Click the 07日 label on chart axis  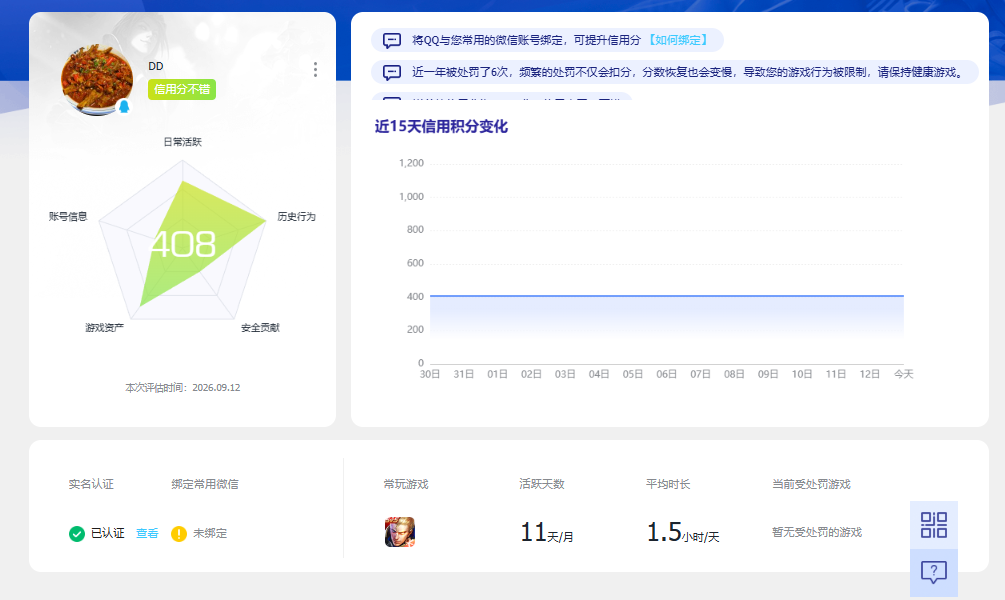(700, 374)
